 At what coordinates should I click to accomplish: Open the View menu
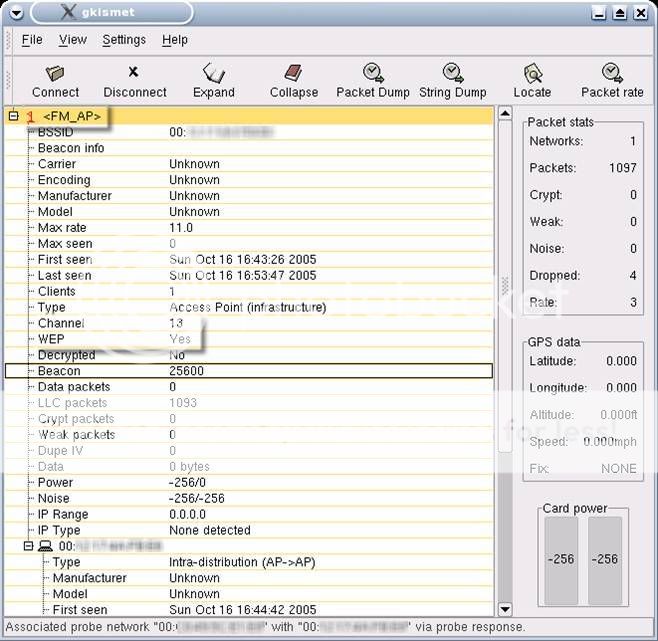(x=73, y=40)
